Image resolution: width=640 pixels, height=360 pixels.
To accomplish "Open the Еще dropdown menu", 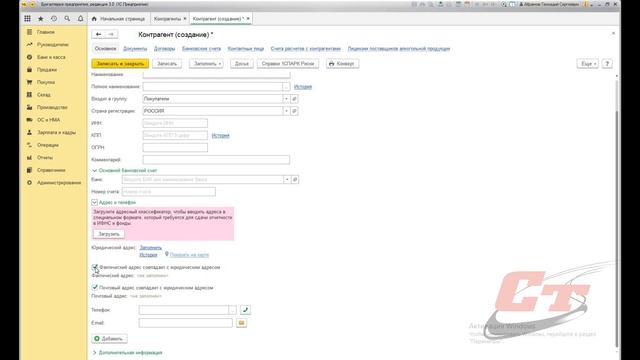I will tap(588, 64).
